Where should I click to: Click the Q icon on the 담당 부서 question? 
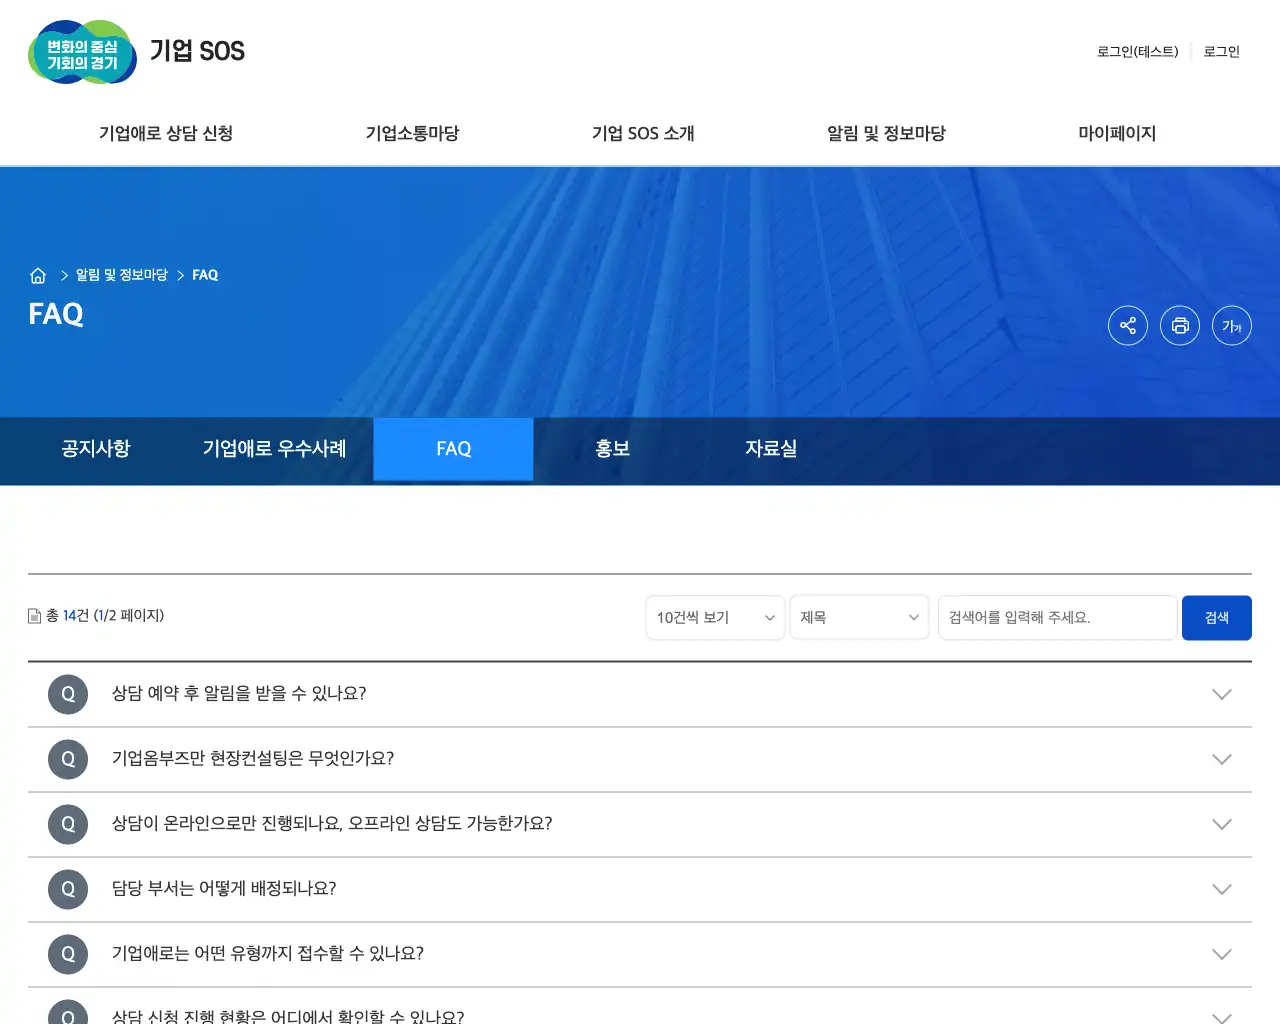[67, 889]
